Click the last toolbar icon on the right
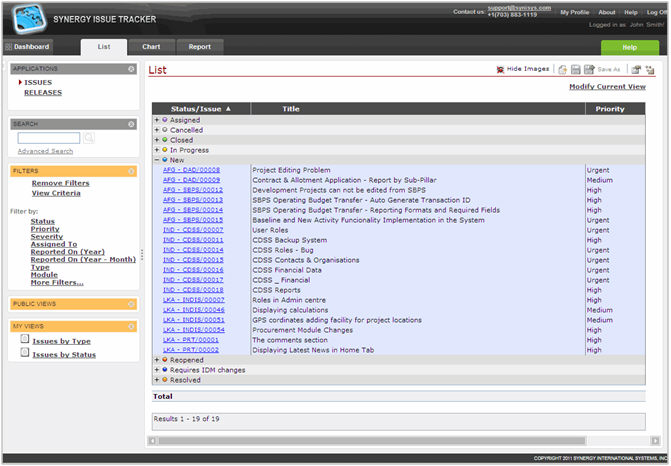 [650, 69]
